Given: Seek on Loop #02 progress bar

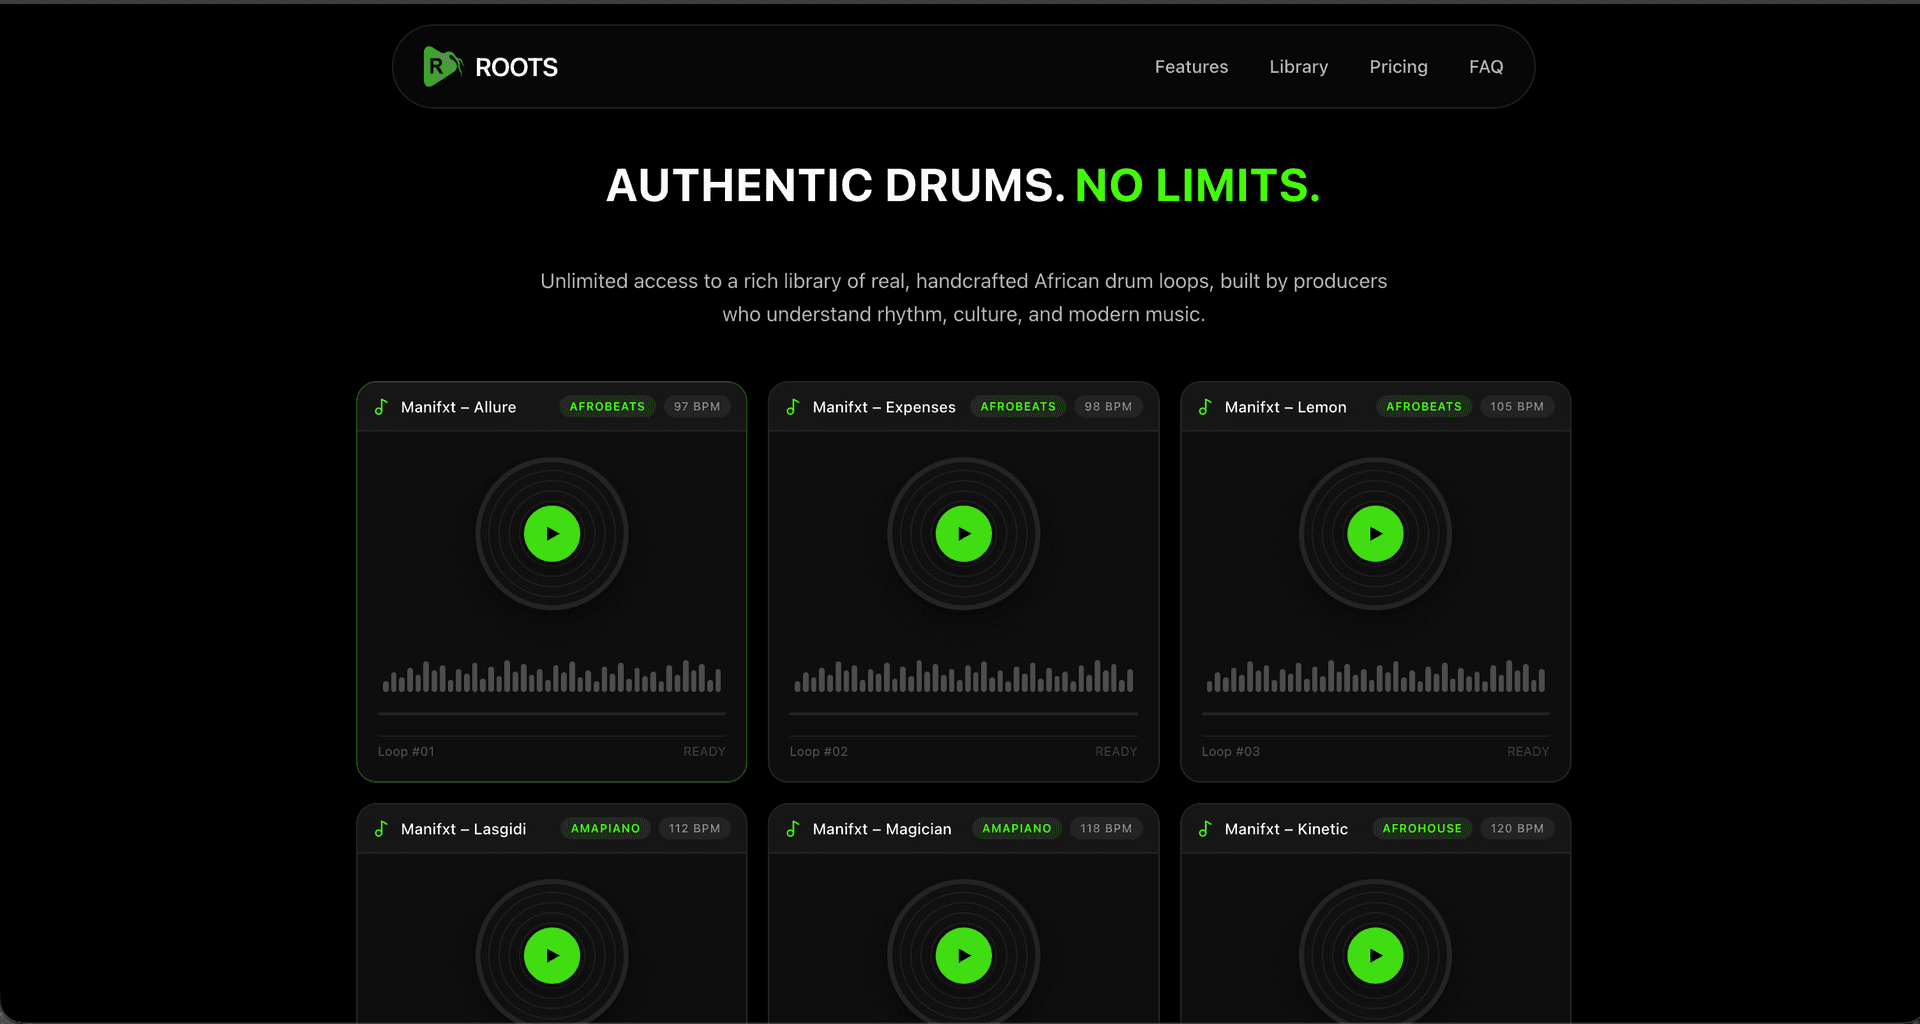Looking at the screenshot, I should coord(964,714).
